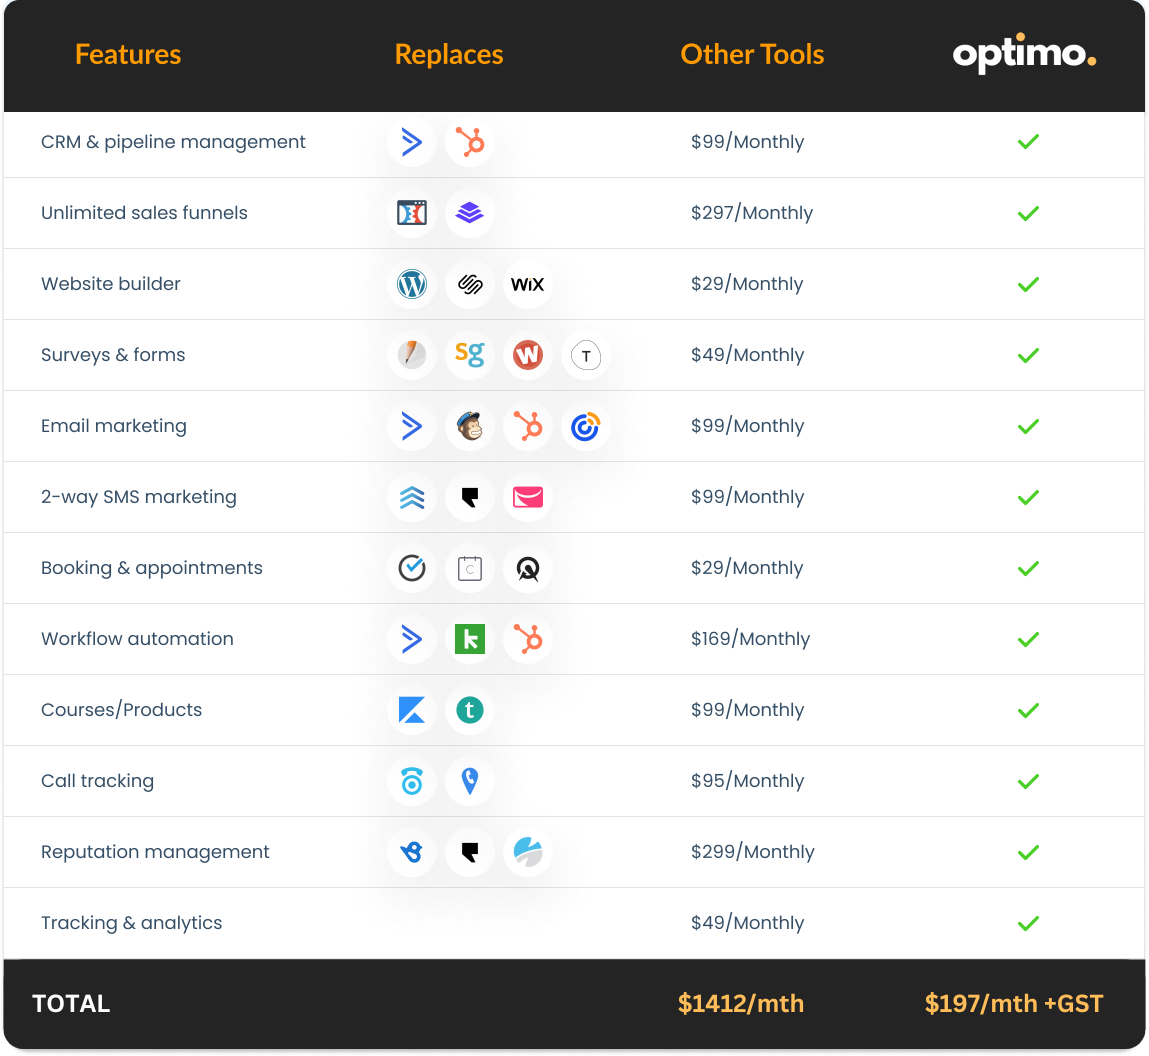Image resolution: width=1149 pixels, height=1056 pixels.
Task: Select the WordPress icon in the Website builder row
Action: click(411, 284)
